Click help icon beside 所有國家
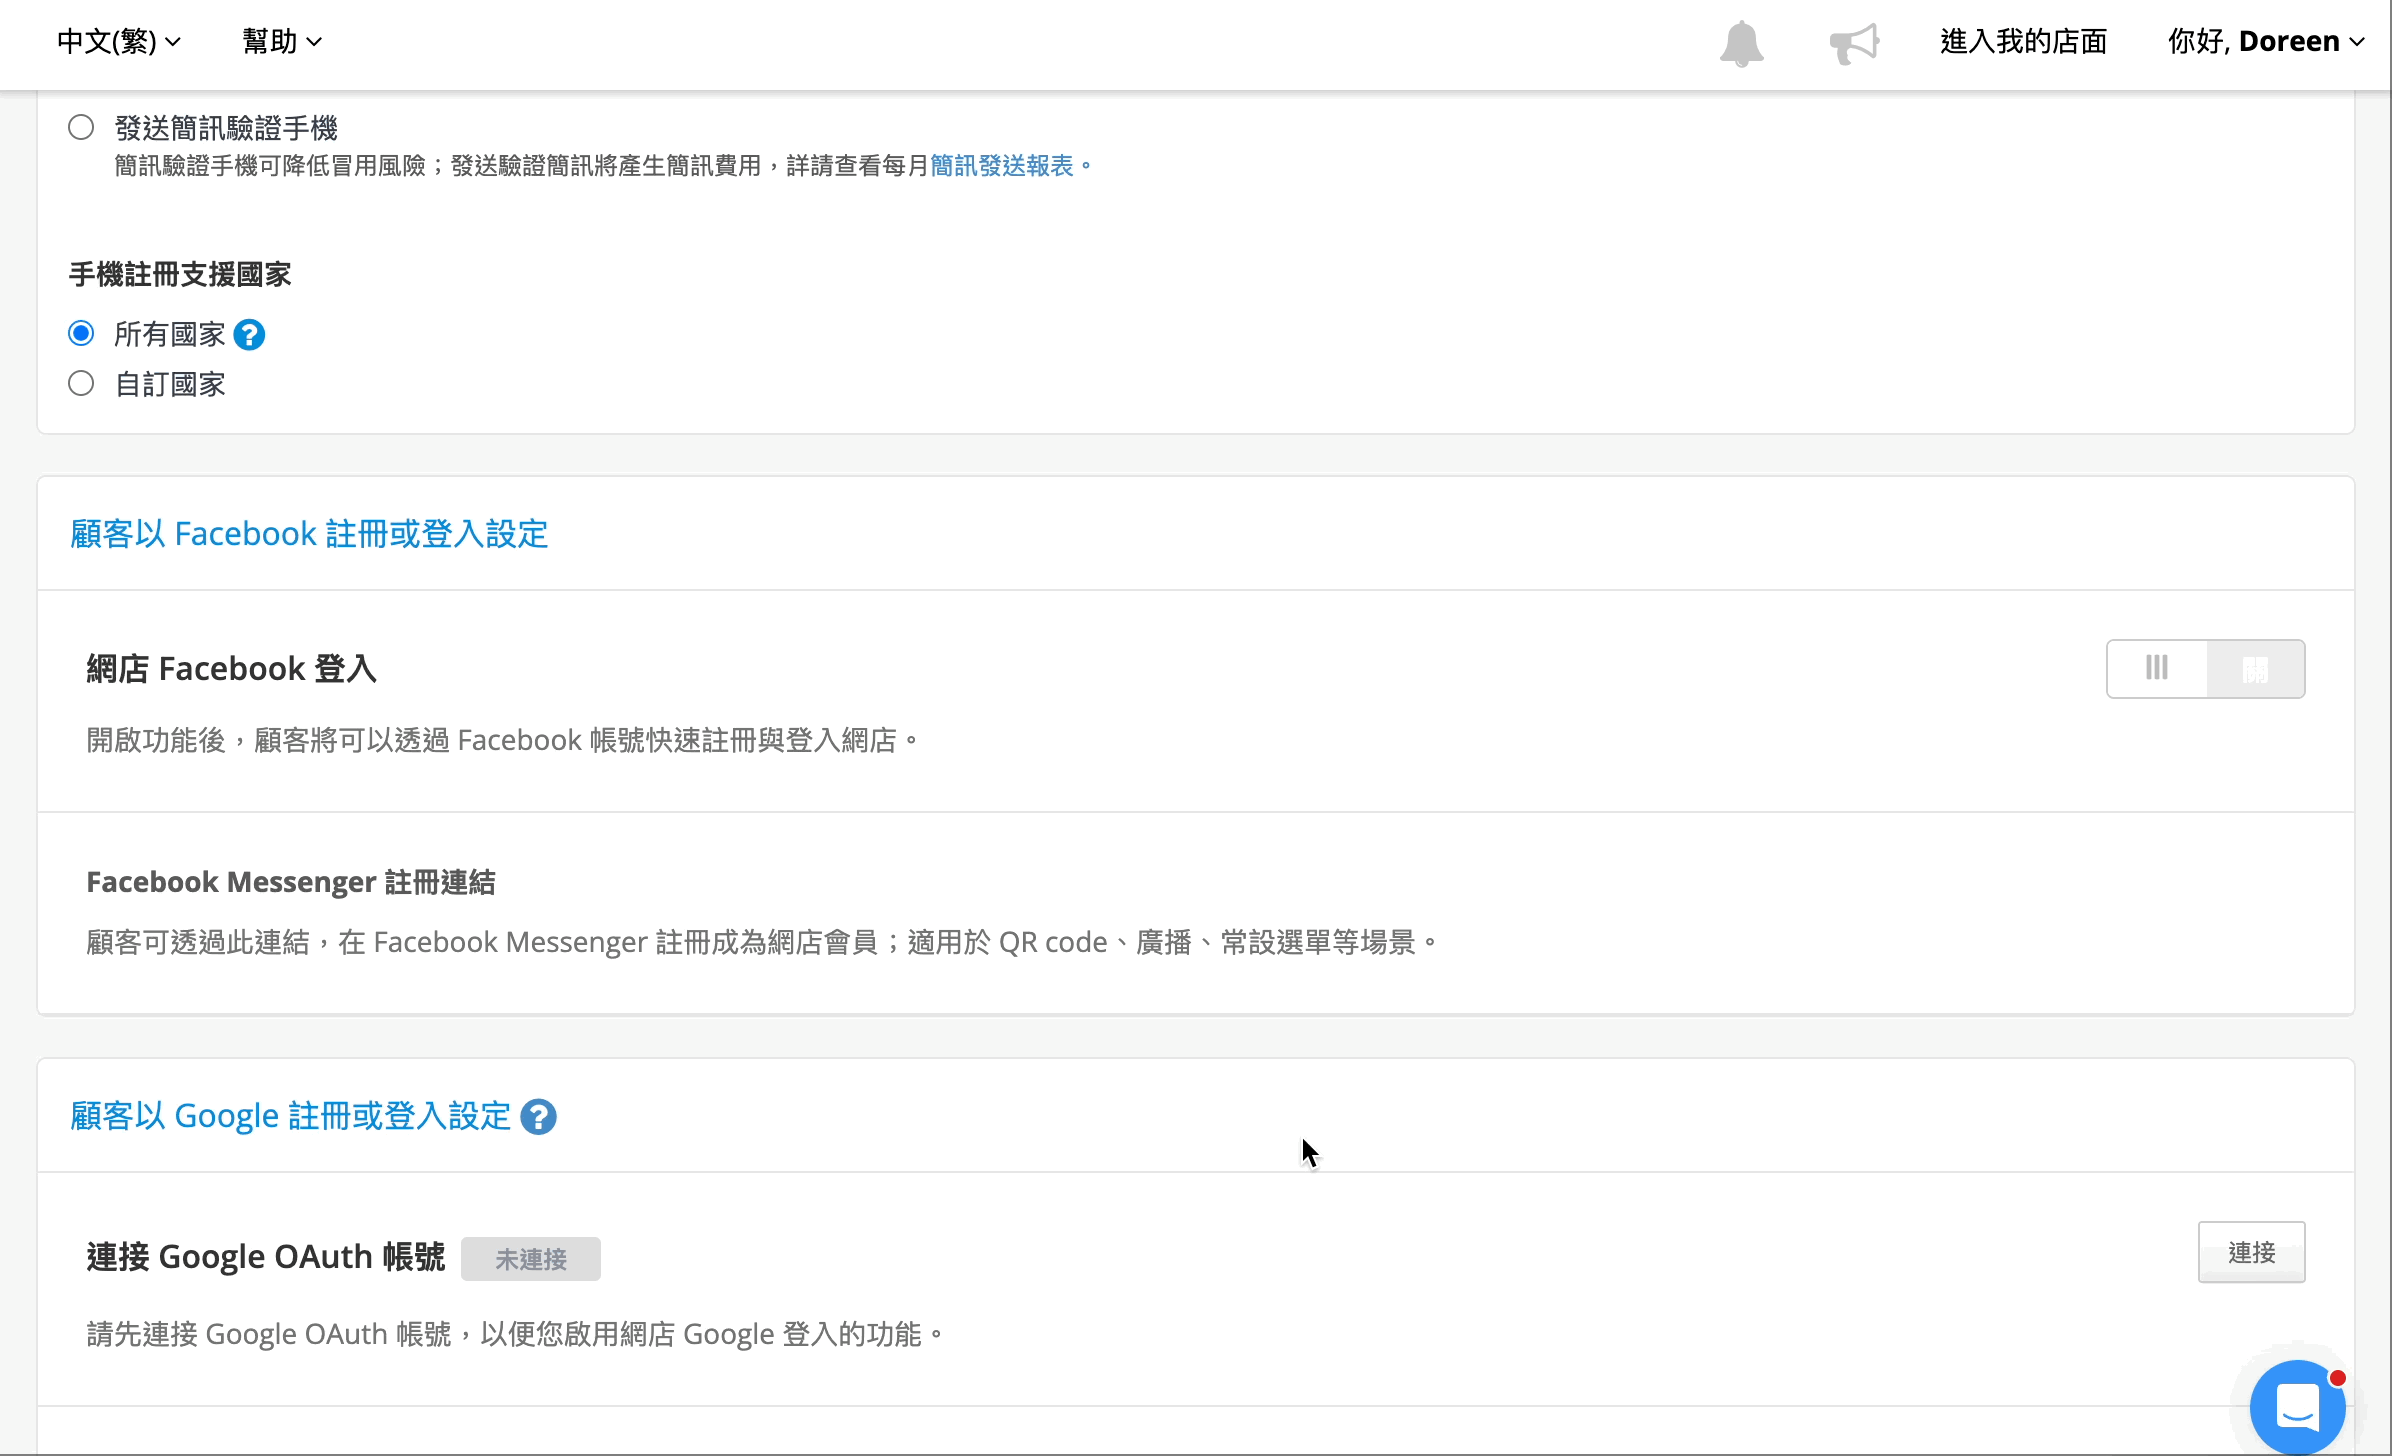Viewport: 2392px width, 1456px height. pos(249,335)
